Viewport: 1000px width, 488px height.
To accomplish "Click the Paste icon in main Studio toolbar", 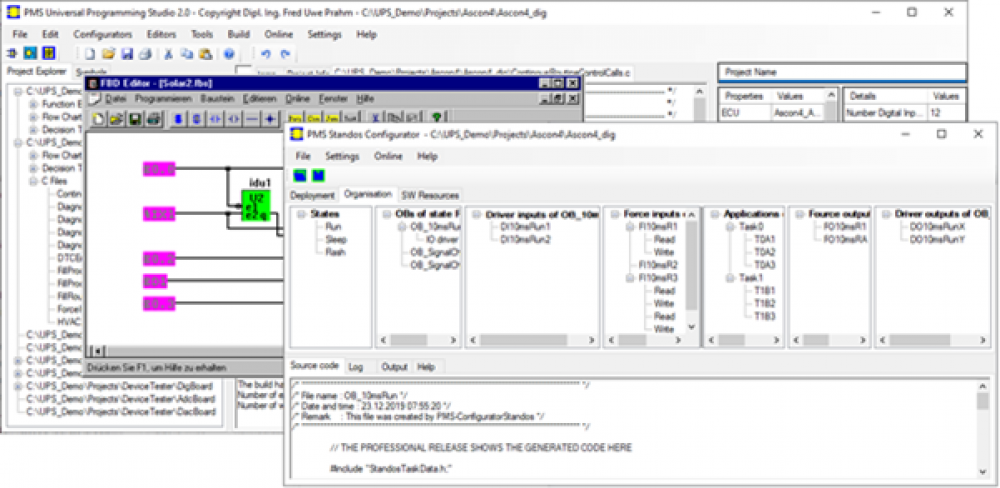I will click(x=205, y=53).
